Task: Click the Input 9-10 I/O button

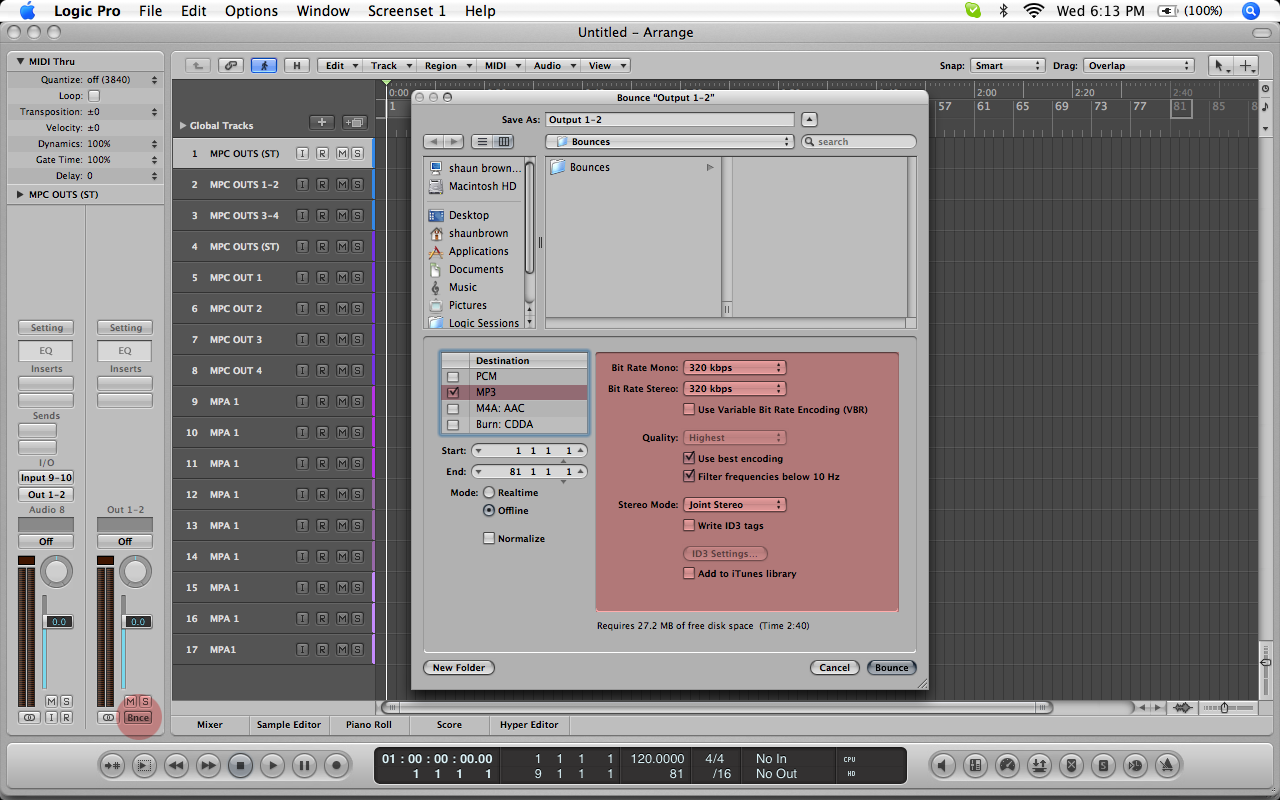Action: tap(46, 478)
